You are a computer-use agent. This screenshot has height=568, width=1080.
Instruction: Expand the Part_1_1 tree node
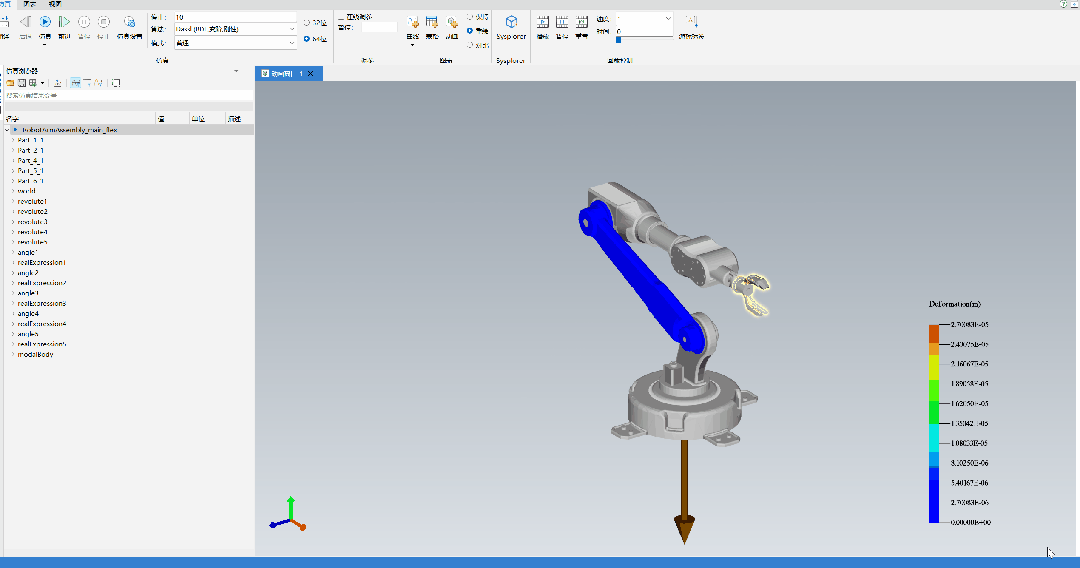[x=12, y=140]
